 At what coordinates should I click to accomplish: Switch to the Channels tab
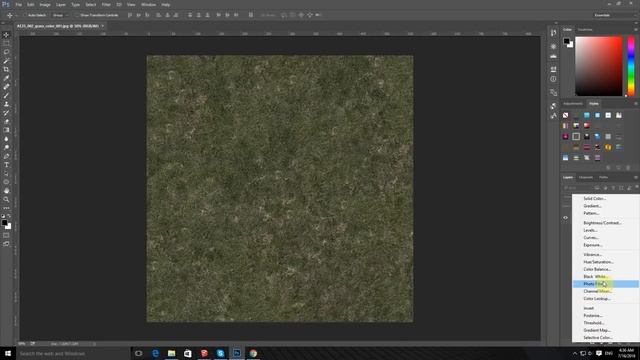[x=586, y=177]
